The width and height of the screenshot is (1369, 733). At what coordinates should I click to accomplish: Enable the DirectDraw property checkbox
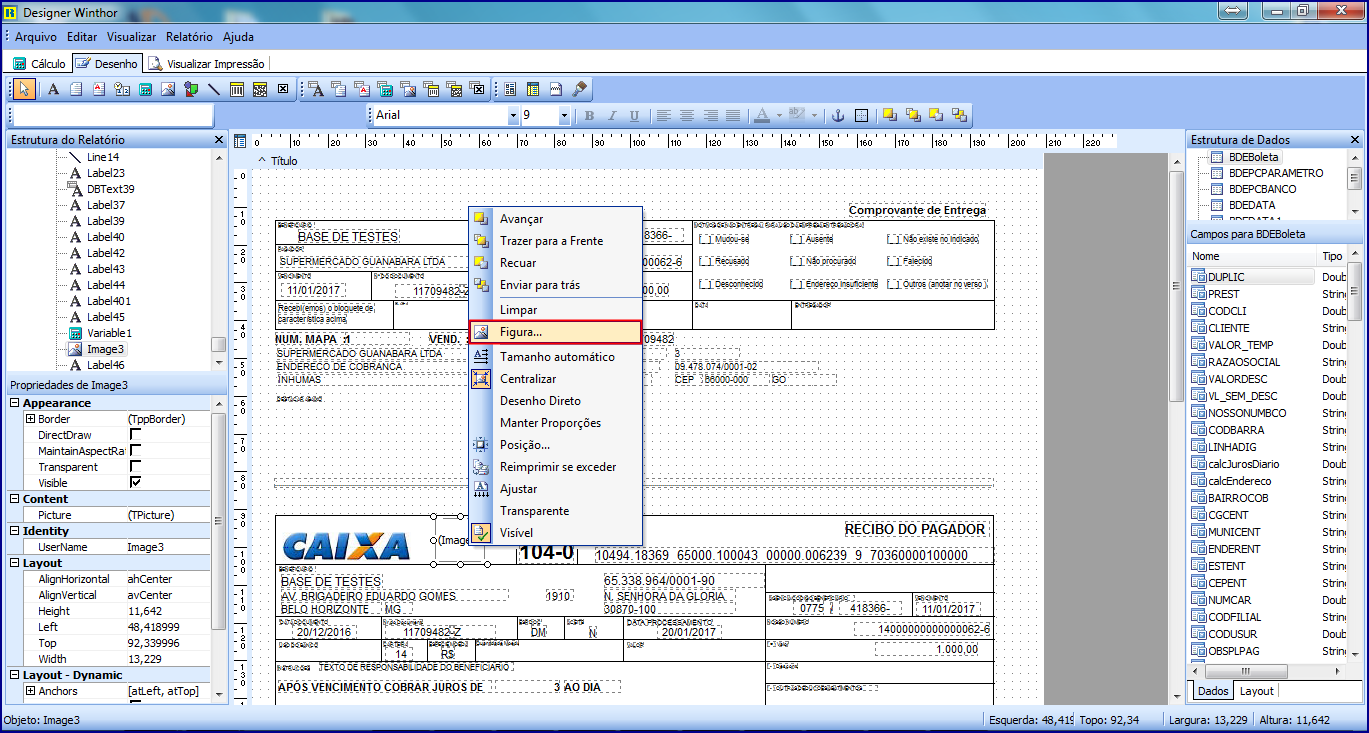[x=135, y=435]
